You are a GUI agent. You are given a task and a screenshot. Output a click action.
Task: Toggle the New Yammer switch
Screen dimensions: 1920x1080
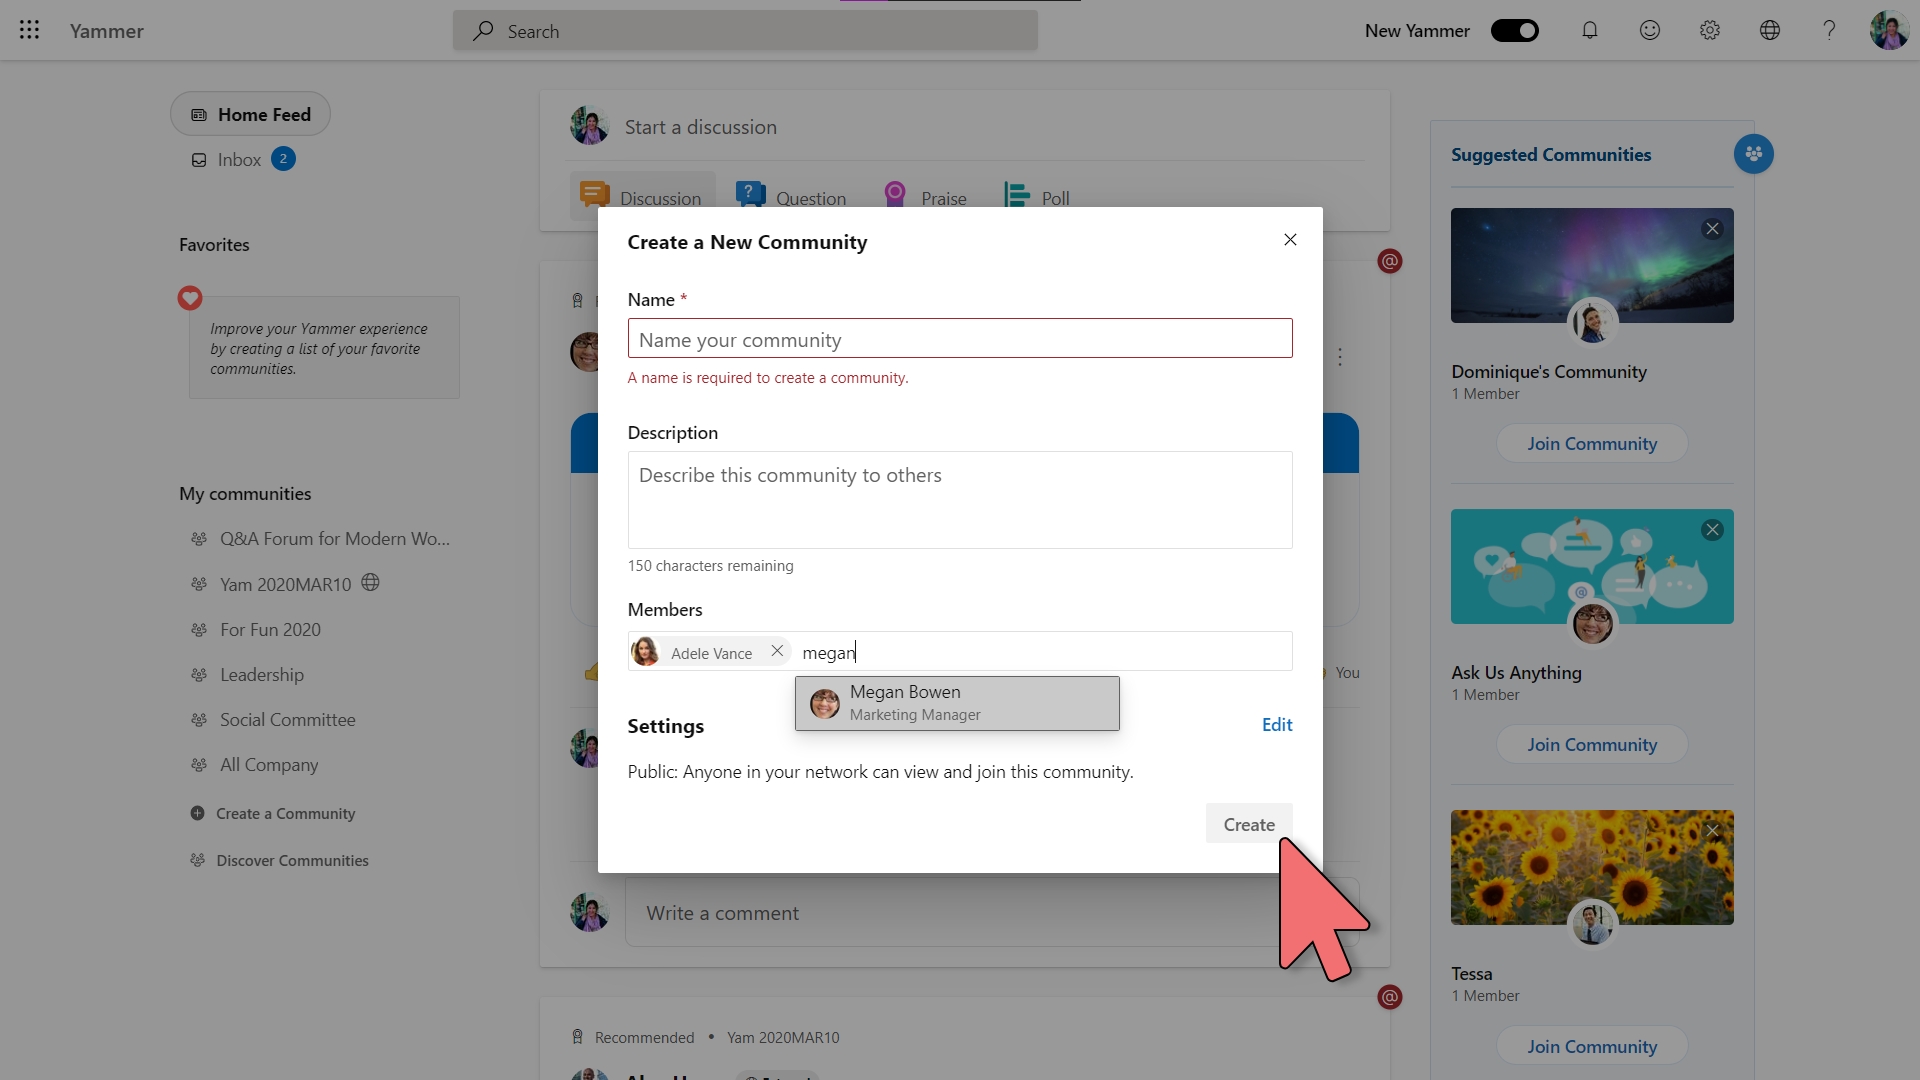click(1514, 31)
